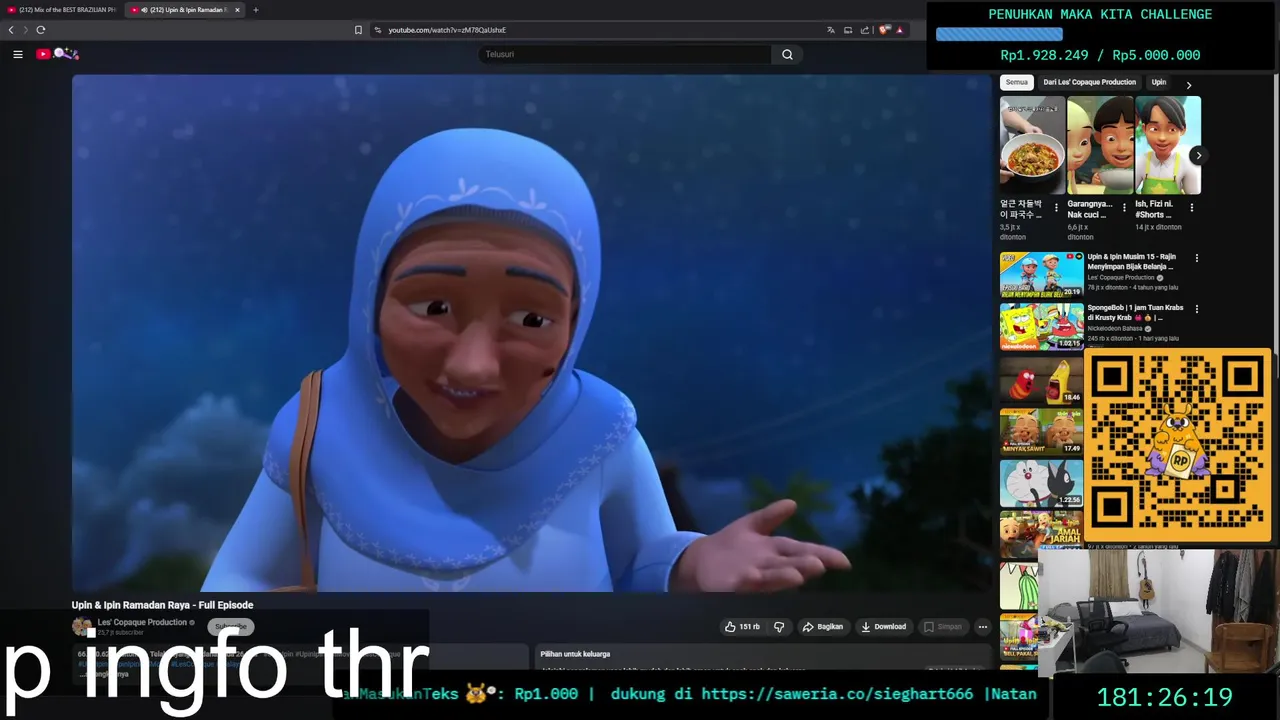The image size is (1280, 720).
Task: Like the video with thumbs-up 151 rb
Action: coord(741,627)
